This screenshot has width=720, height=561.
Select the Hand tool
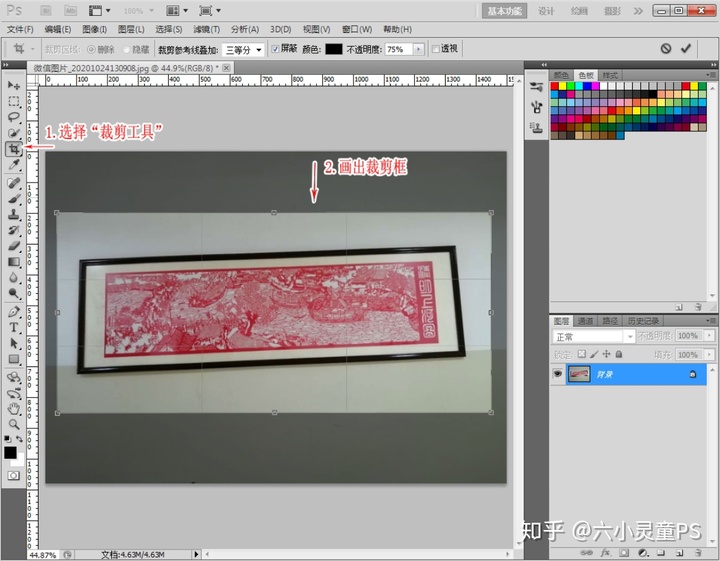[14, 408]
